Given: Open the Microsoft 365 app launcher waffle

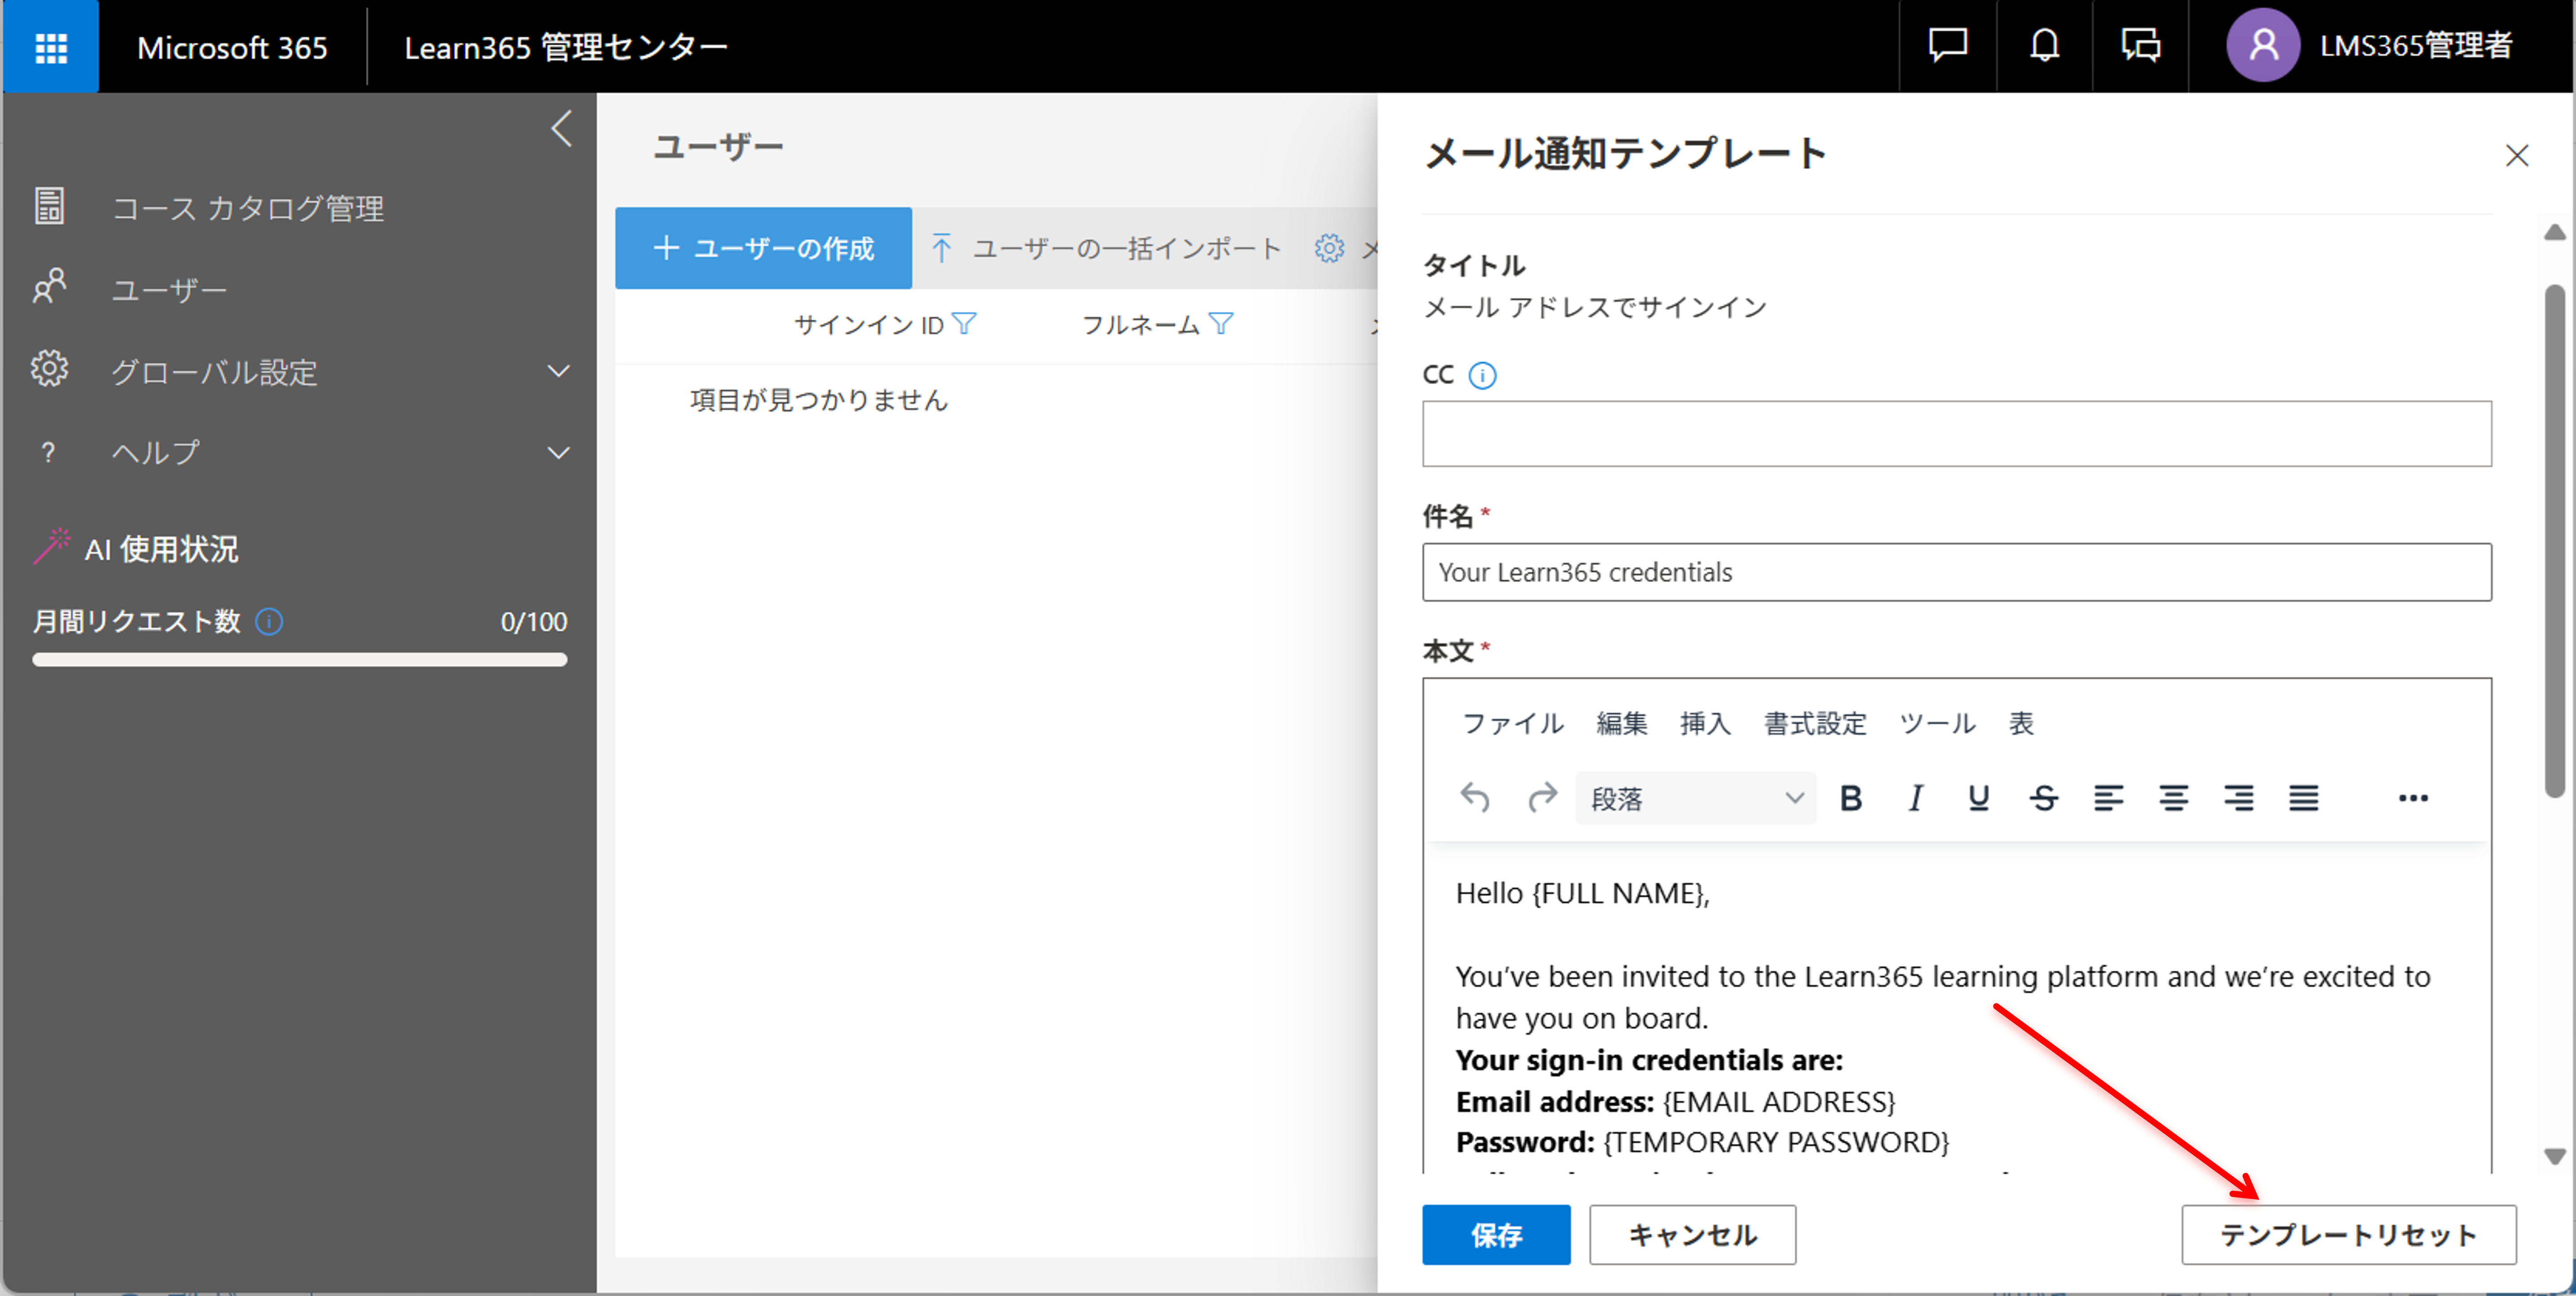Looking at the screenshot, I should [x=51, y=47].
